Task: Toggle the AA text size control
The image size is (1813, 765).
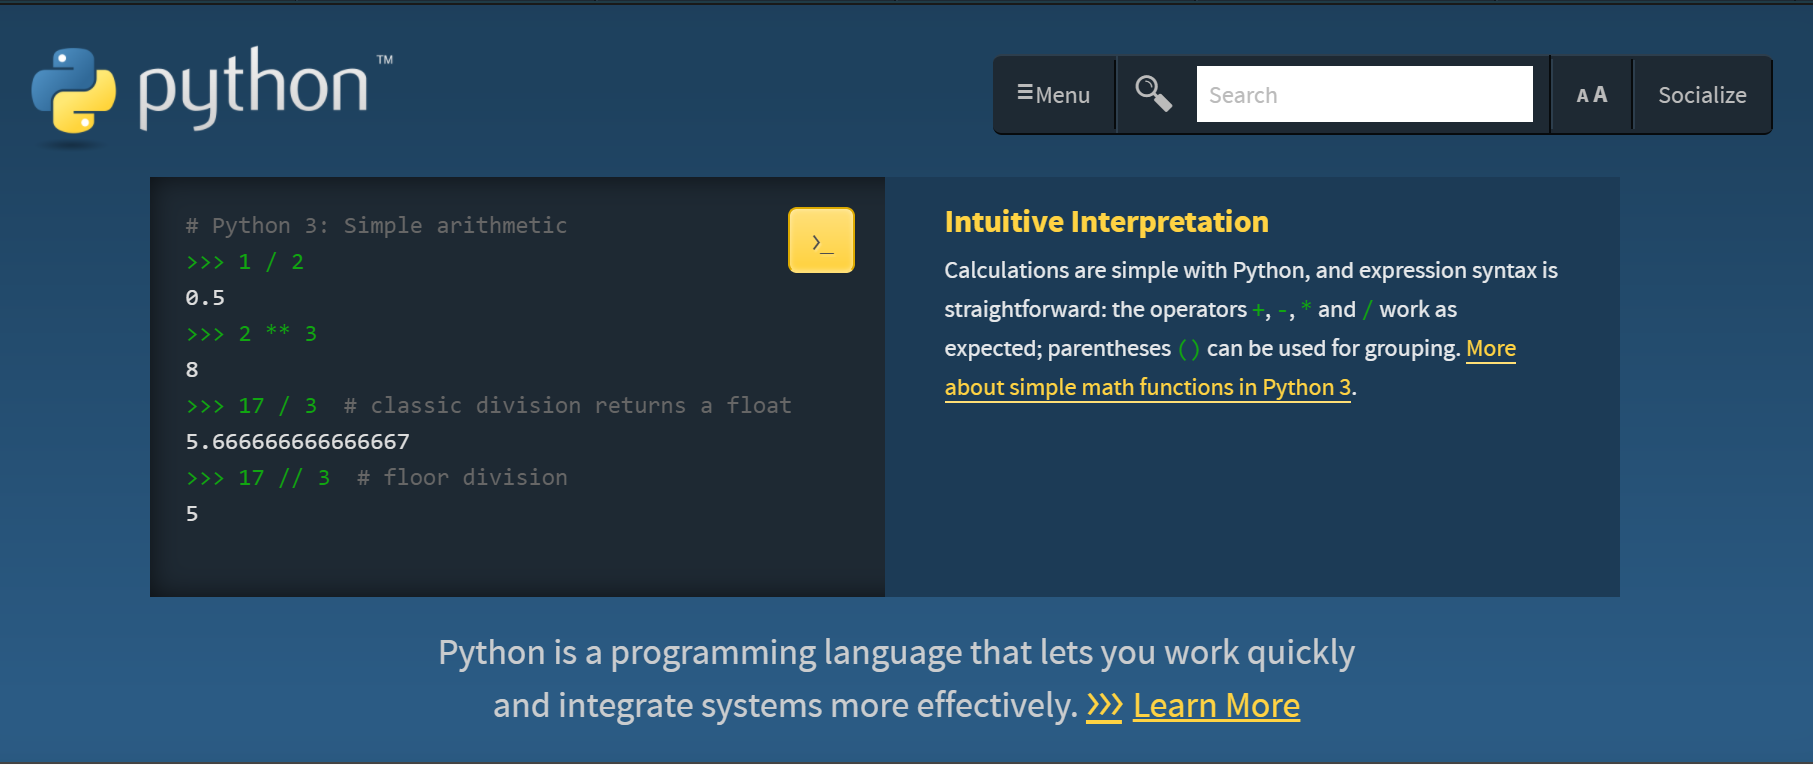Action: [x=1591, y=95]
